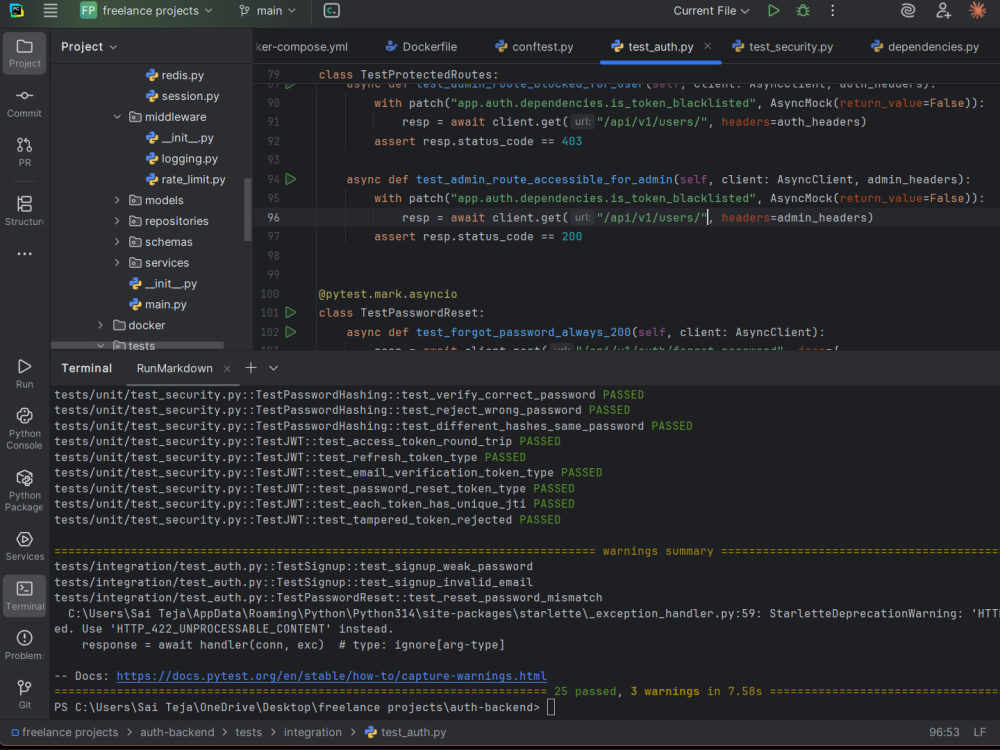Click project tree vertical scrollbar

point(247,209)
